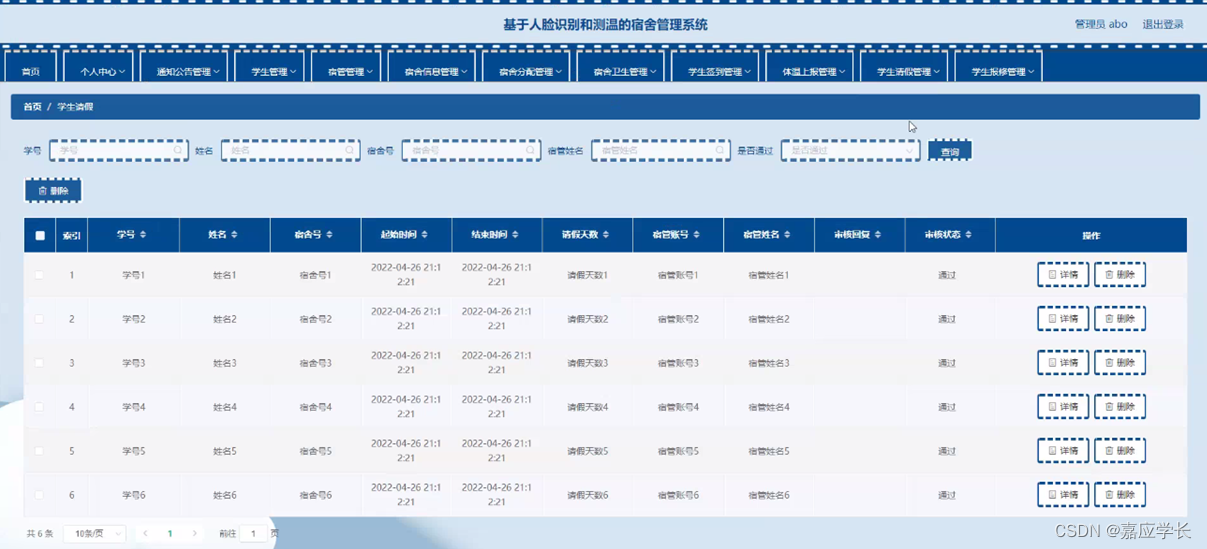Check the box for row 学号6
This screenshot has height=549, width=1207.
pyautogui.click(x=40, y=495)
